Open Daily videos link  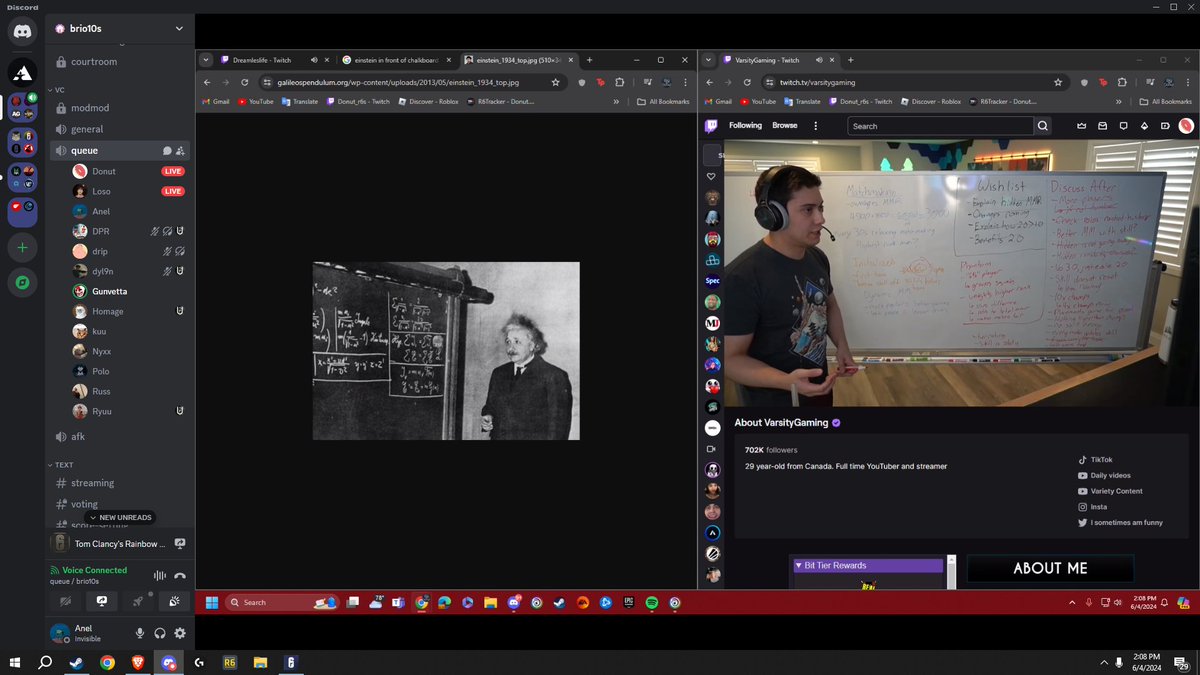[x=1104, y=476]
